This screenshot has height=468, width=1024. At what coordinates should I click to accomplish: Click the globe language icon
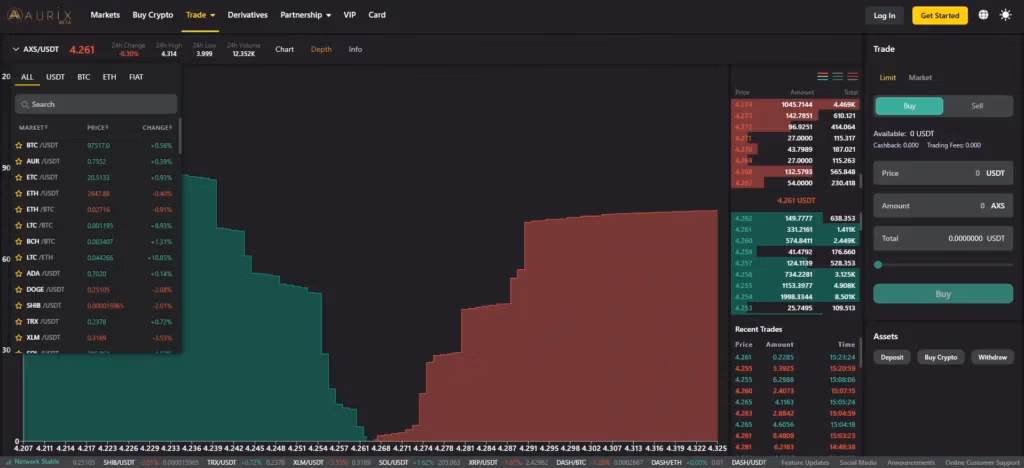983,15
